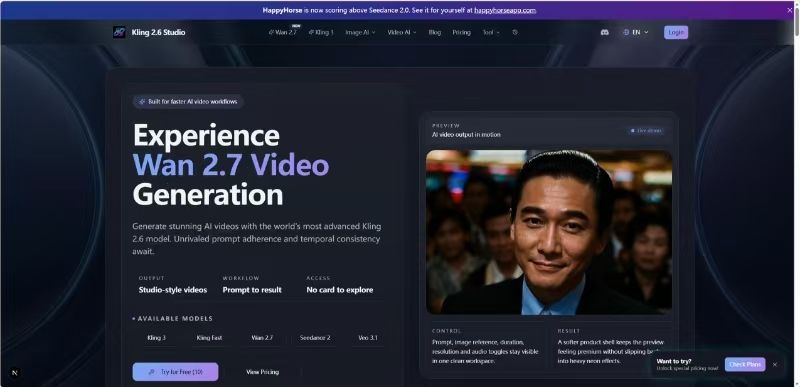This screenshot has height=387, width=800.
Task: Click the 'Try for Free' button
Action: pyautogui.click(x=175, y=372)
